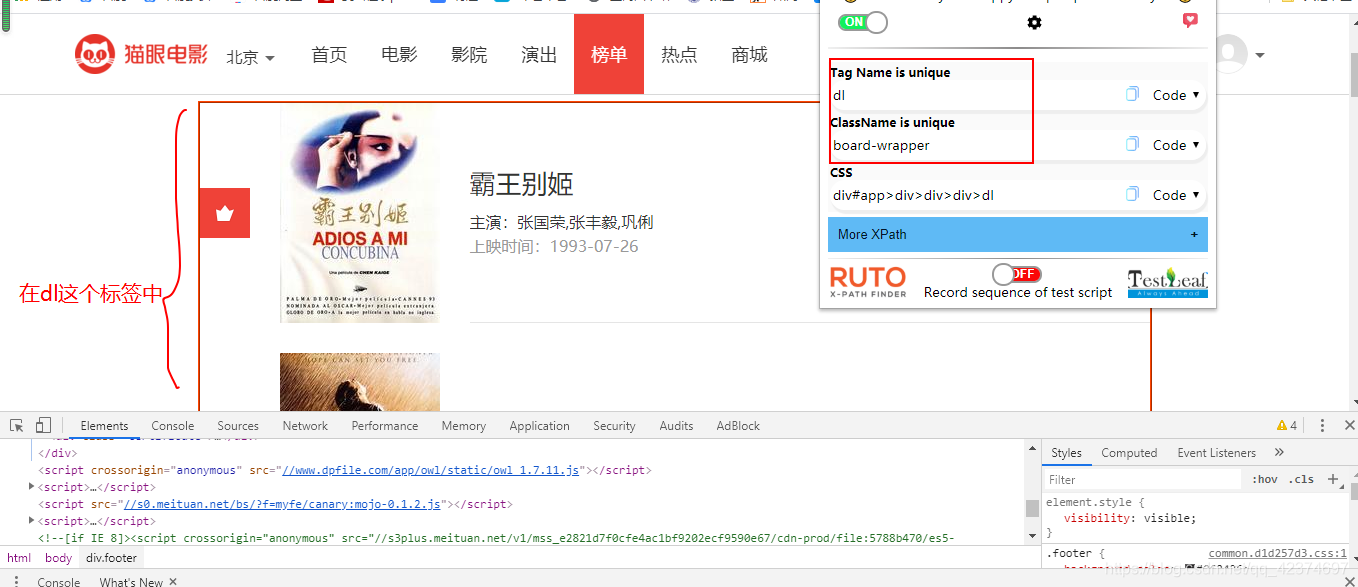The width and height of the screenshot is (1358, 587).
Task: Select the Computed pane tab
Action: (1129, 452)
